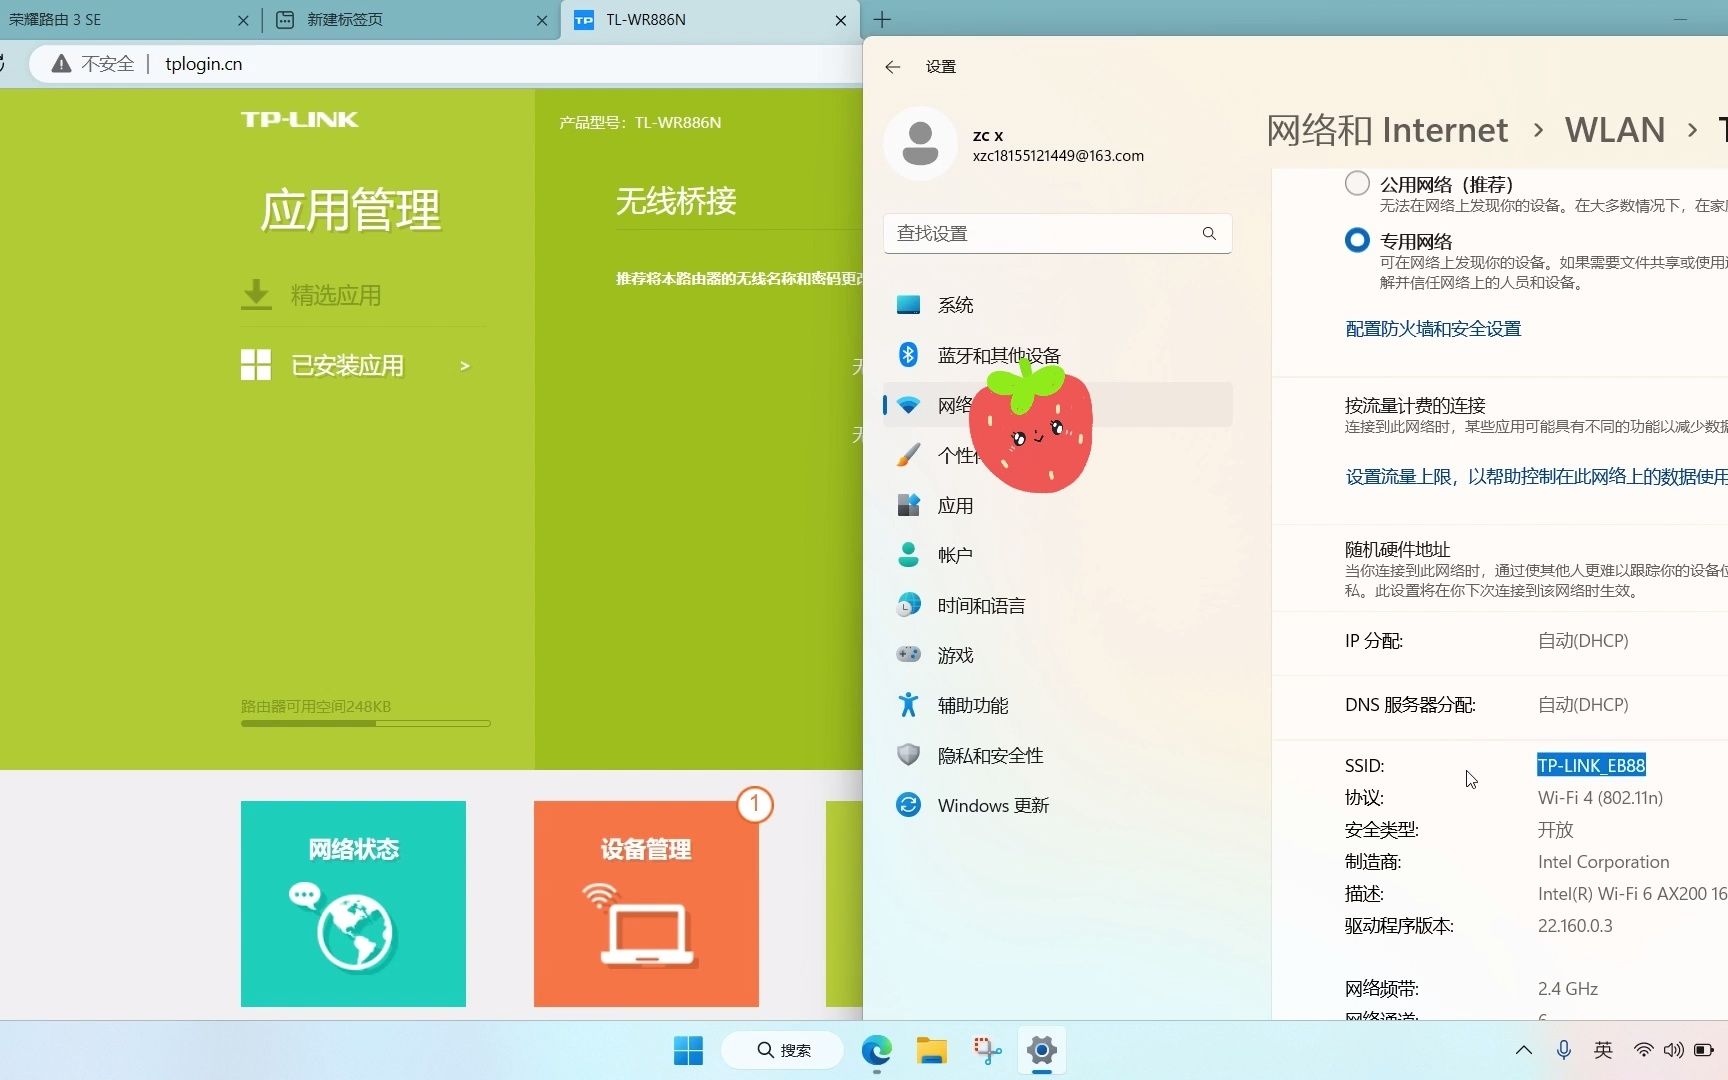Click the network Wi-Fi icon in sidebar
1728x1080 pixels.
pyautogui.click(x=908, y=405)
